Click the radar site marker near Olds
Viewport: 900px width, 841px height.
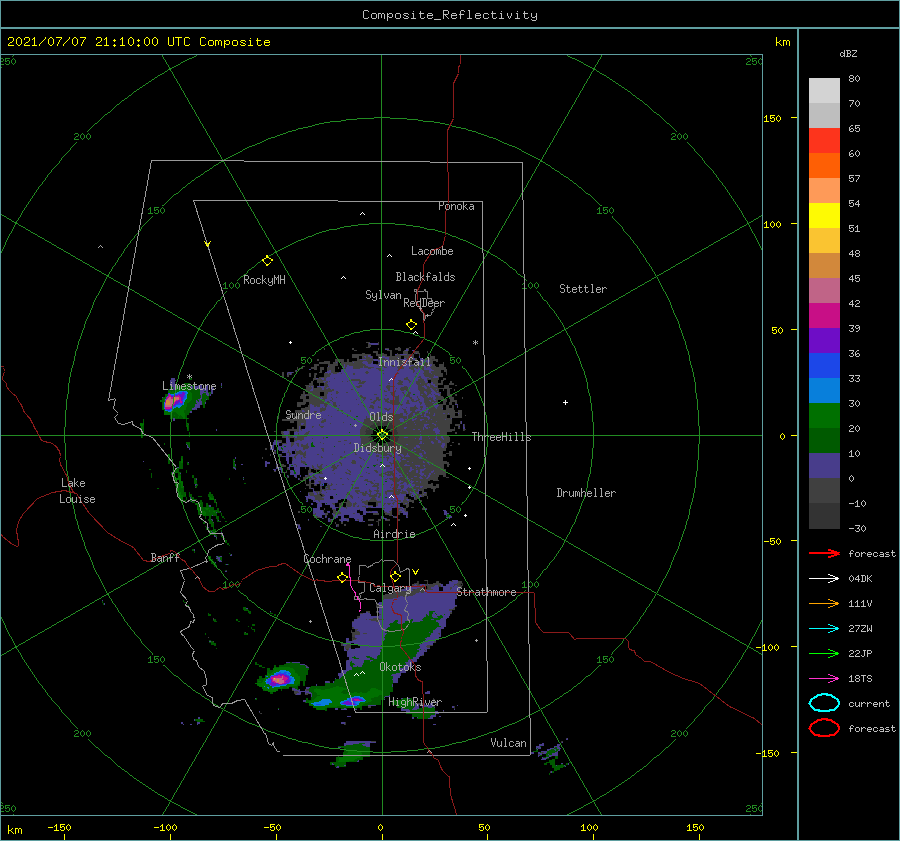coord(382,435)
